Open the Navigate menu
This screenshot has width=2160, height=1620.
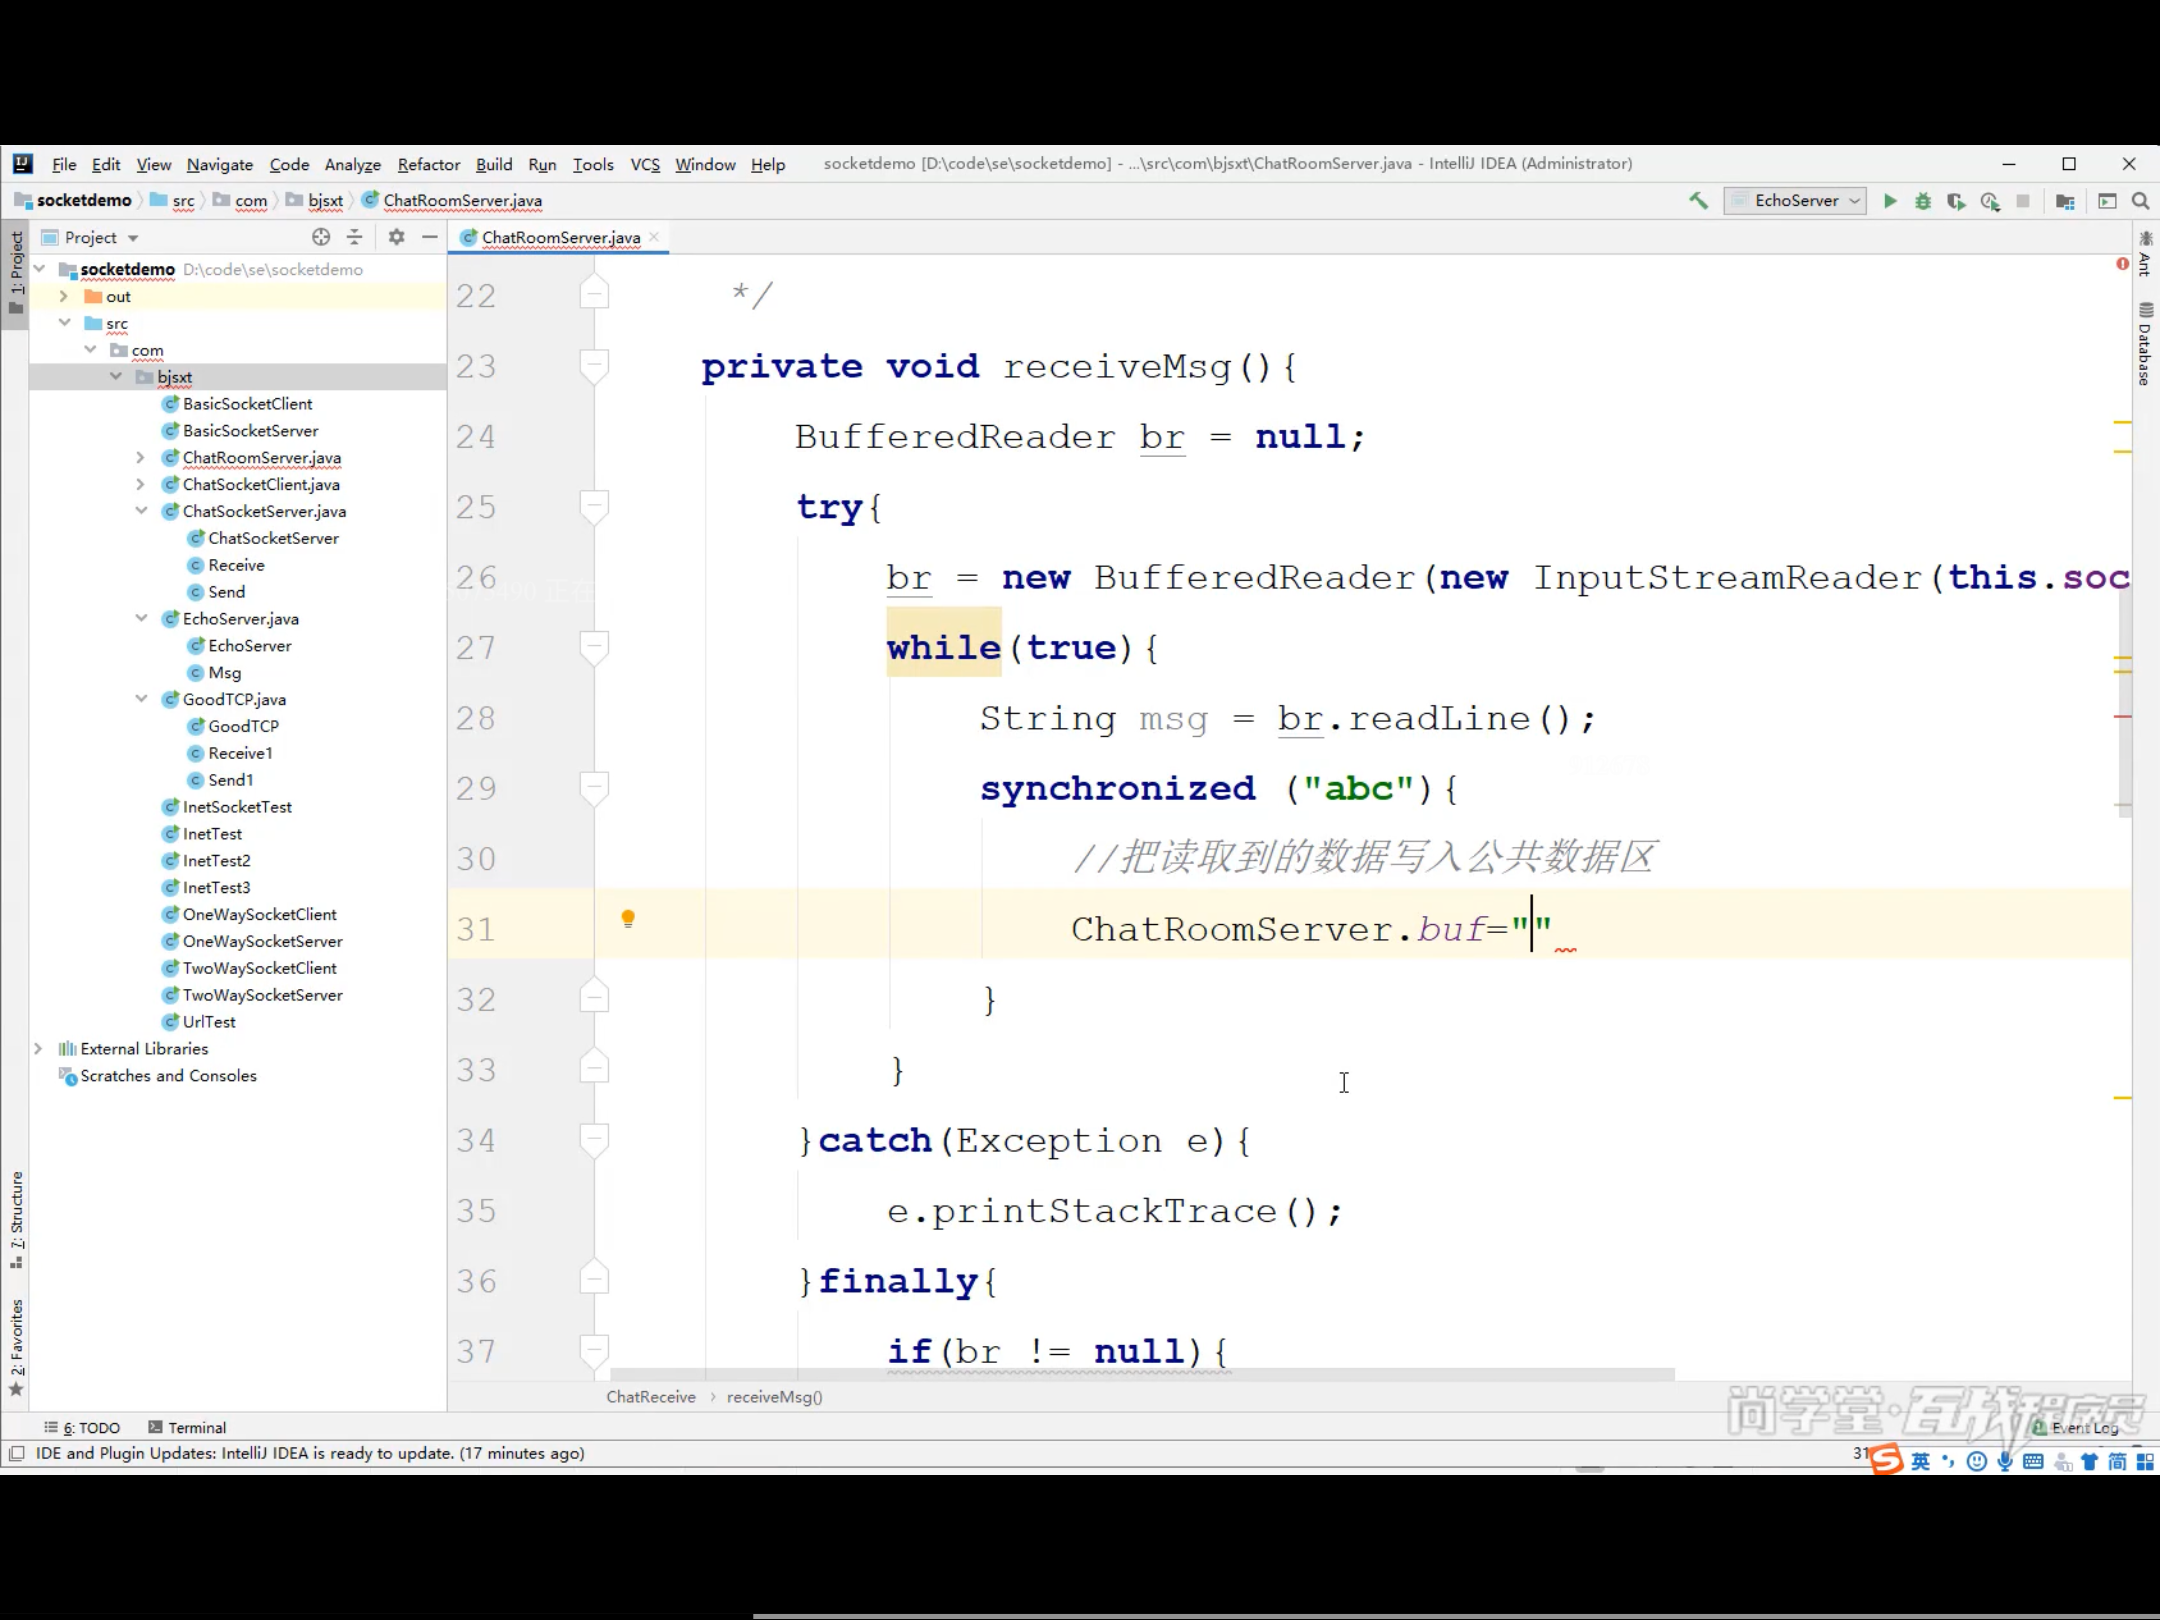point(219,164)
